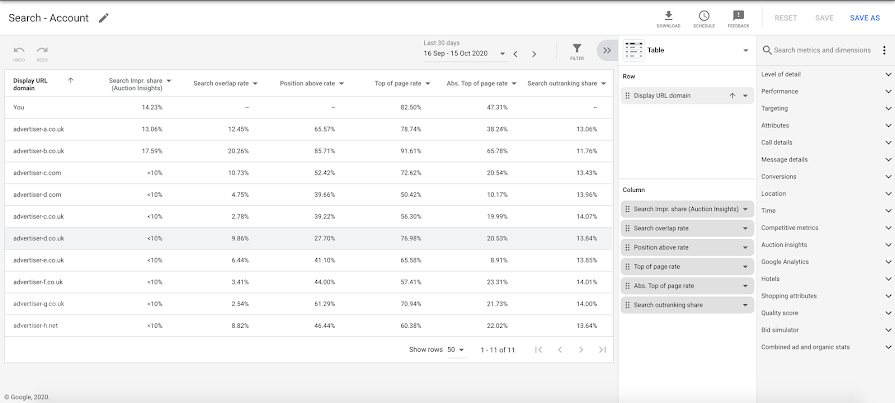
Task: Click the Download icon
Action: pos(668,17)
